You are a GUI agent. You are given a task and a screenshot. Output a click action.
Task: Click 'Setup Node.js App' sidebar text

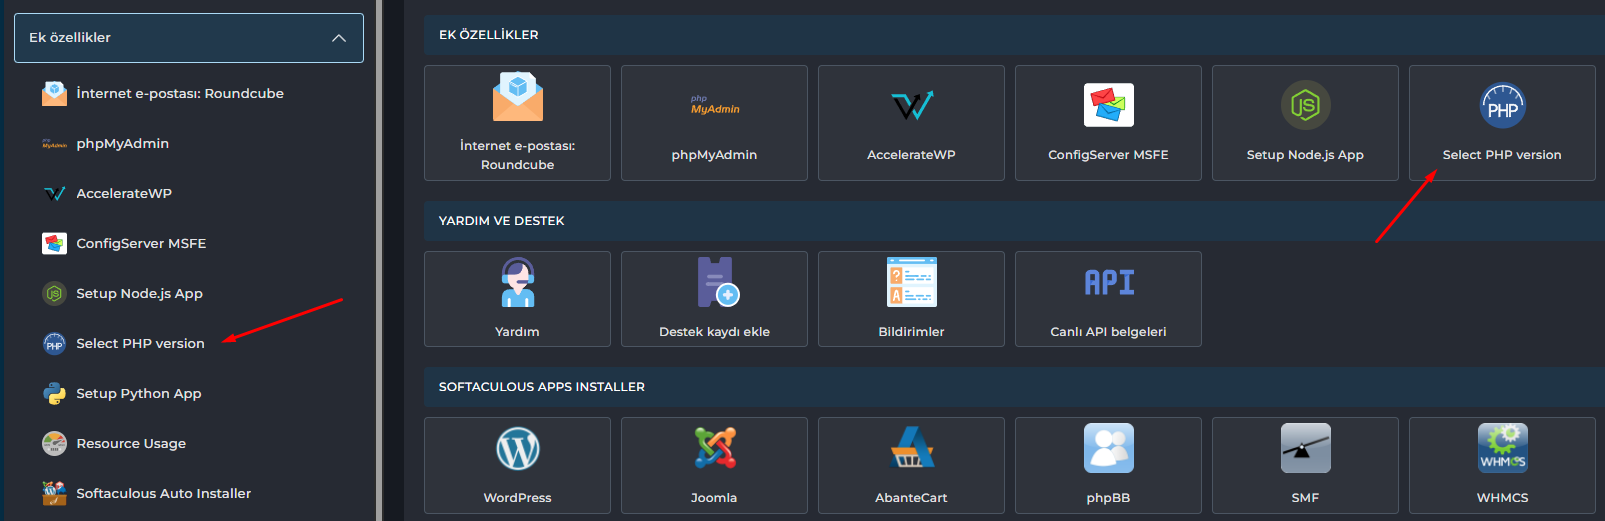coord(140,293)
